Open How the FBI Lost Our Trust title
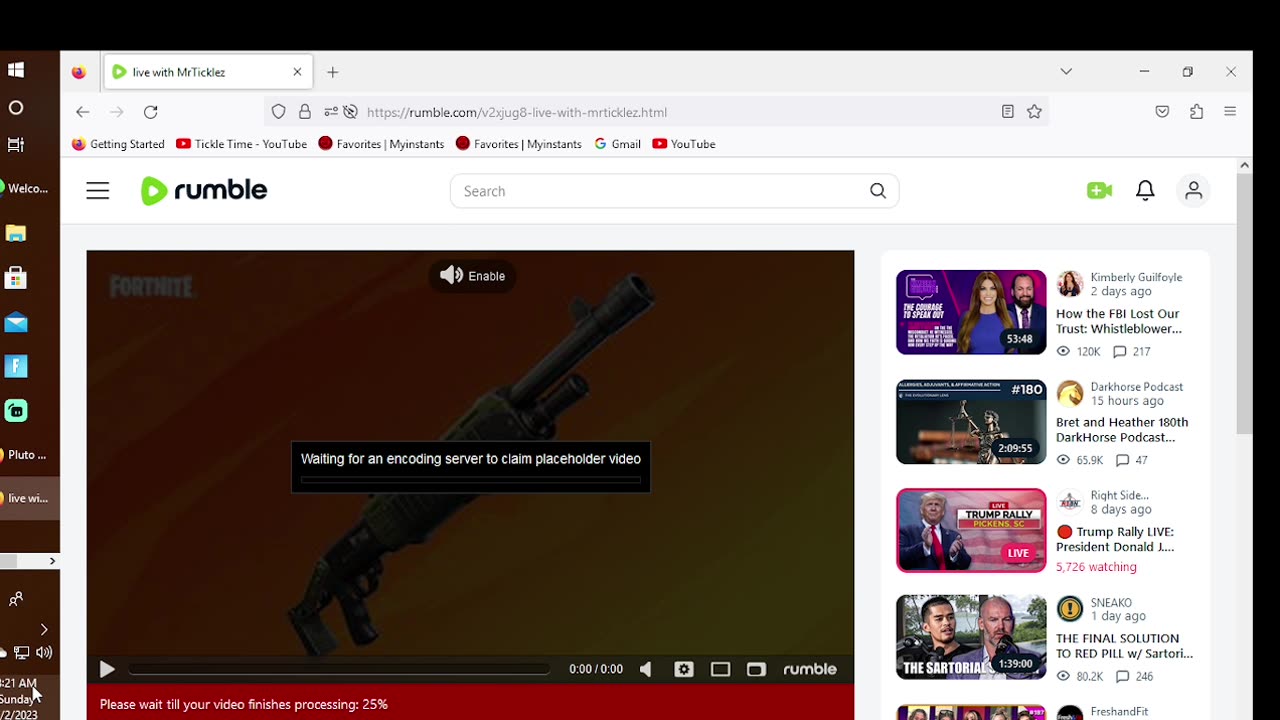 1119,321
